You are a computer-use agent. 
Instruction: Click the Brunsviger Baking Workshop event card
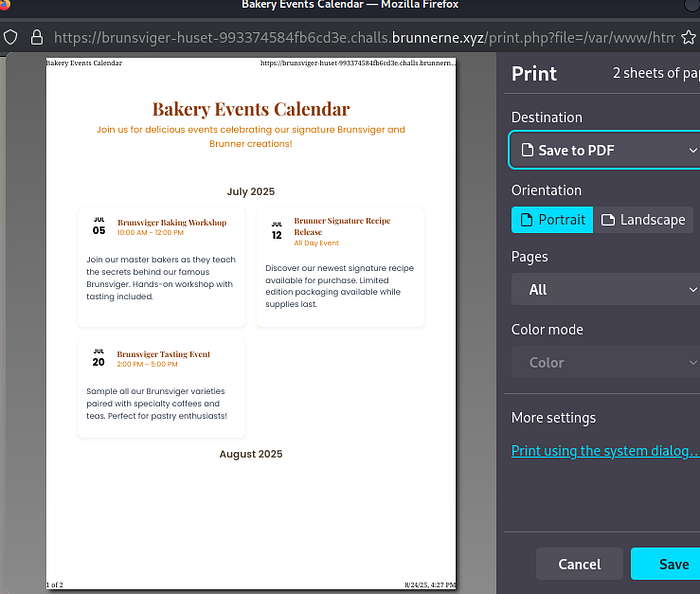tap(161, 267)
